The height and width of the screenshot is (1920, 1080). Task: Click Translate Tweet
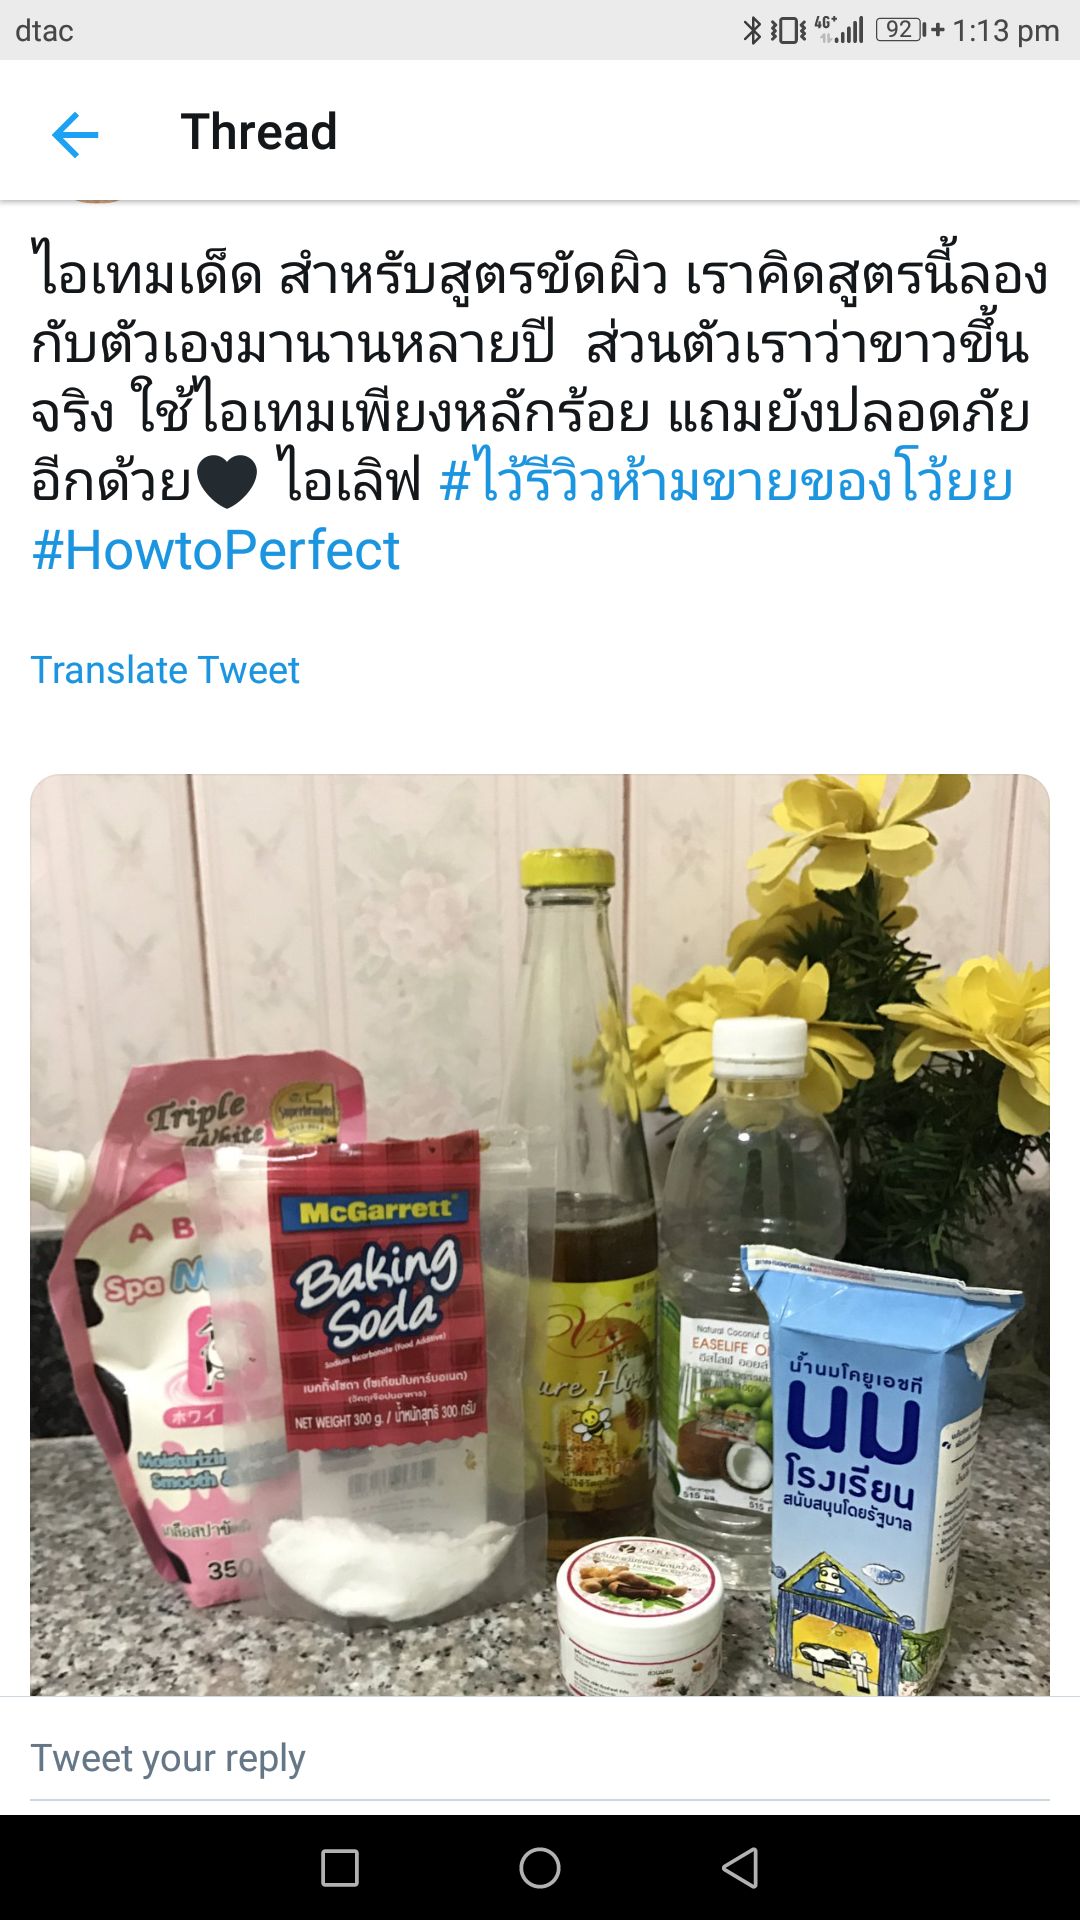coord(165,670)
